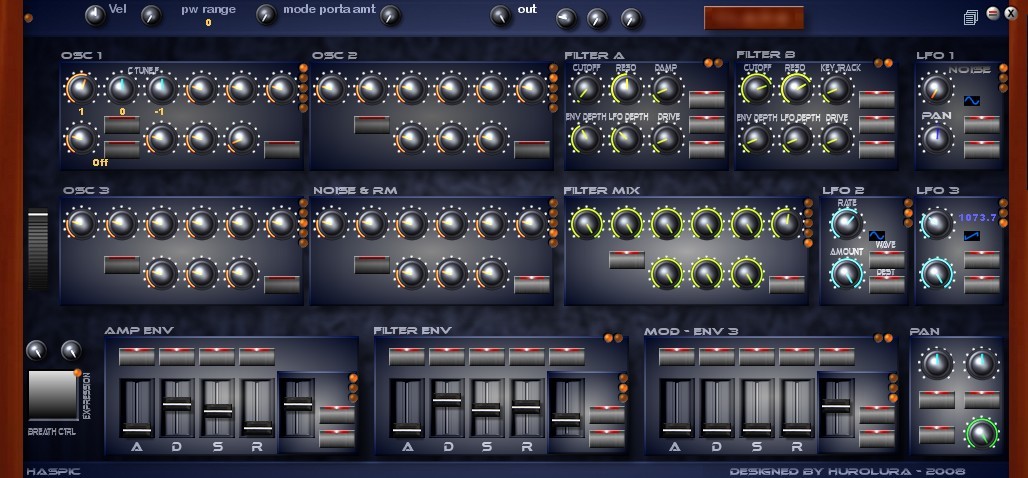1028x478 pixels.
Task: Click the pitch wheel beside OSC 3
Action: (x=38, y=249)
